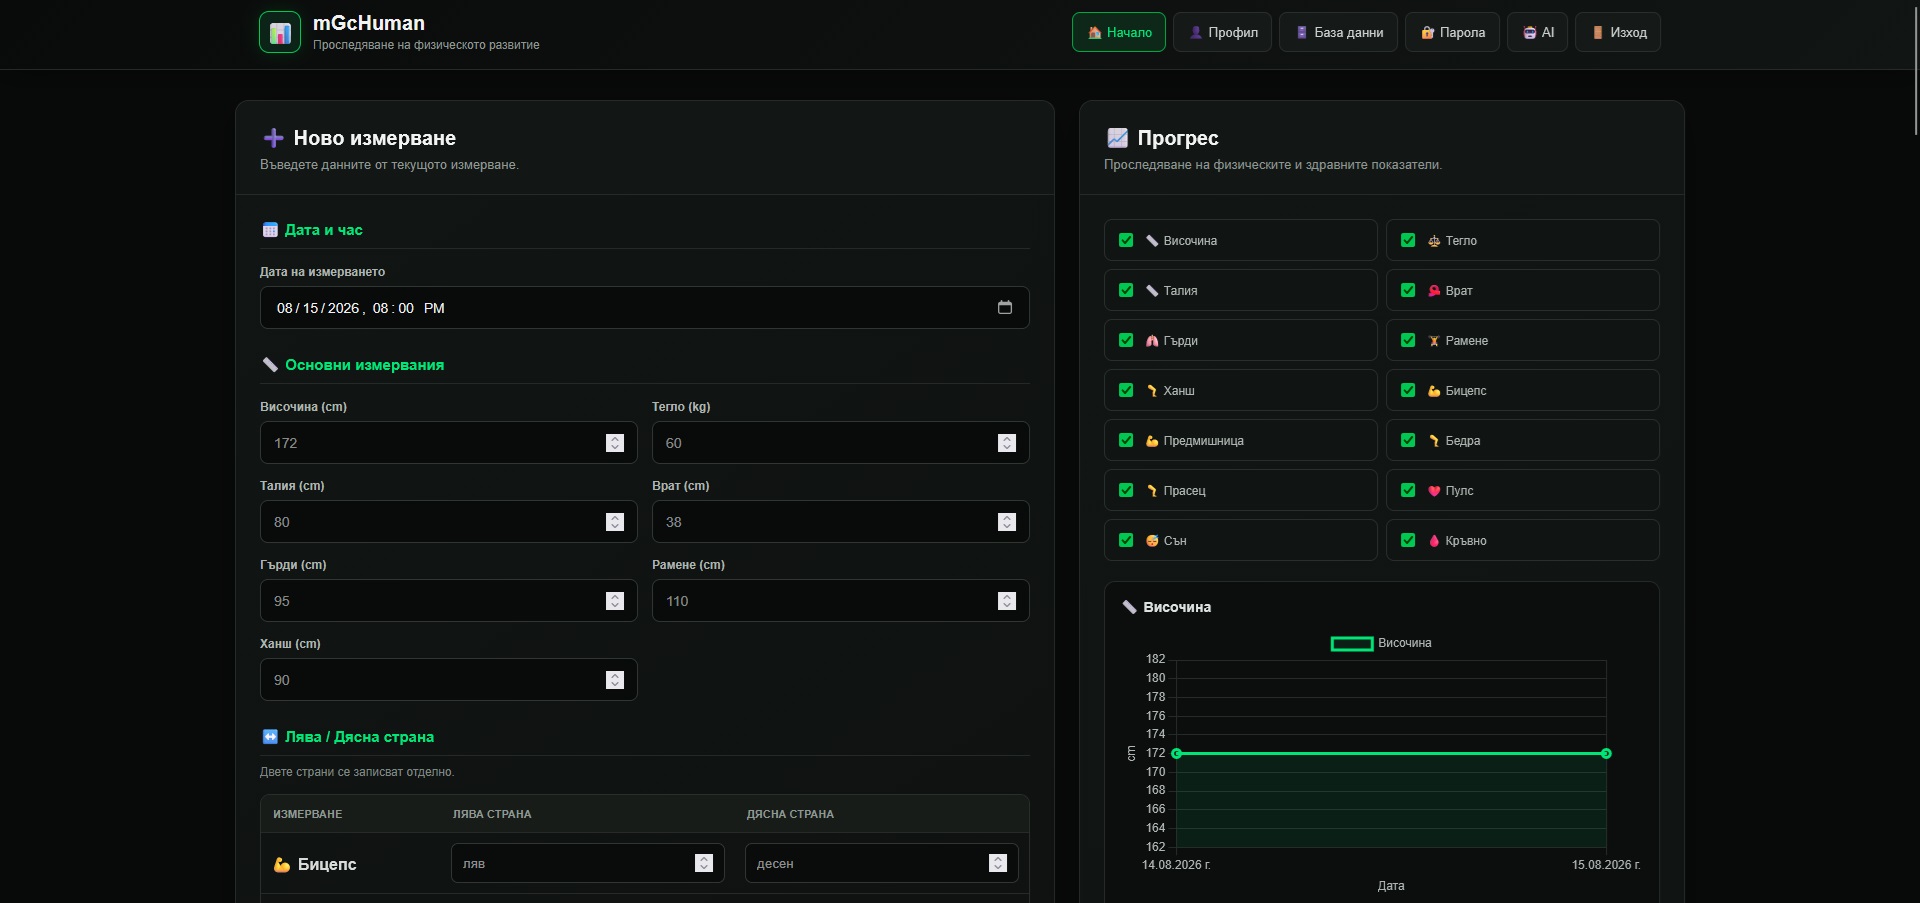Log out with the Изход button
Viewport: 1920px width, 903px height.
click(x=1618, y=32)
